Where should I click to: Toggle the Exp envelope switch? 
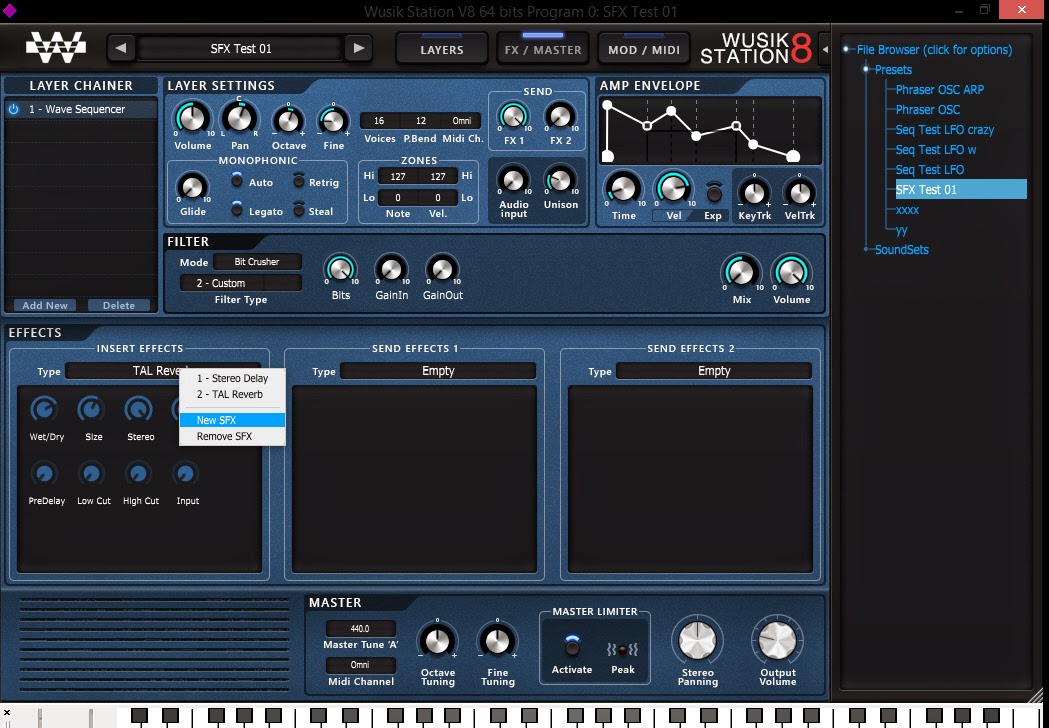pyautogui.click(x=714, y=193)
